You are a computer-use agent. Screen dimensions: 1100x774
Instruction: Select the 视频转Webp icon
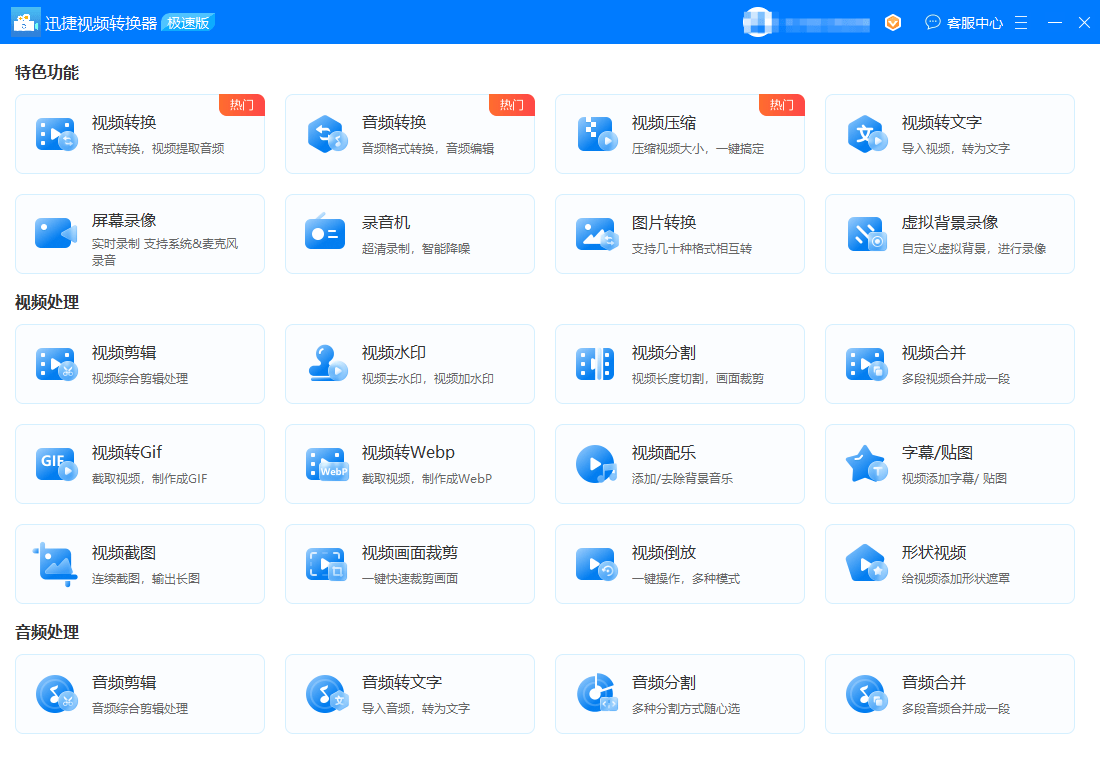click(327, 464)
